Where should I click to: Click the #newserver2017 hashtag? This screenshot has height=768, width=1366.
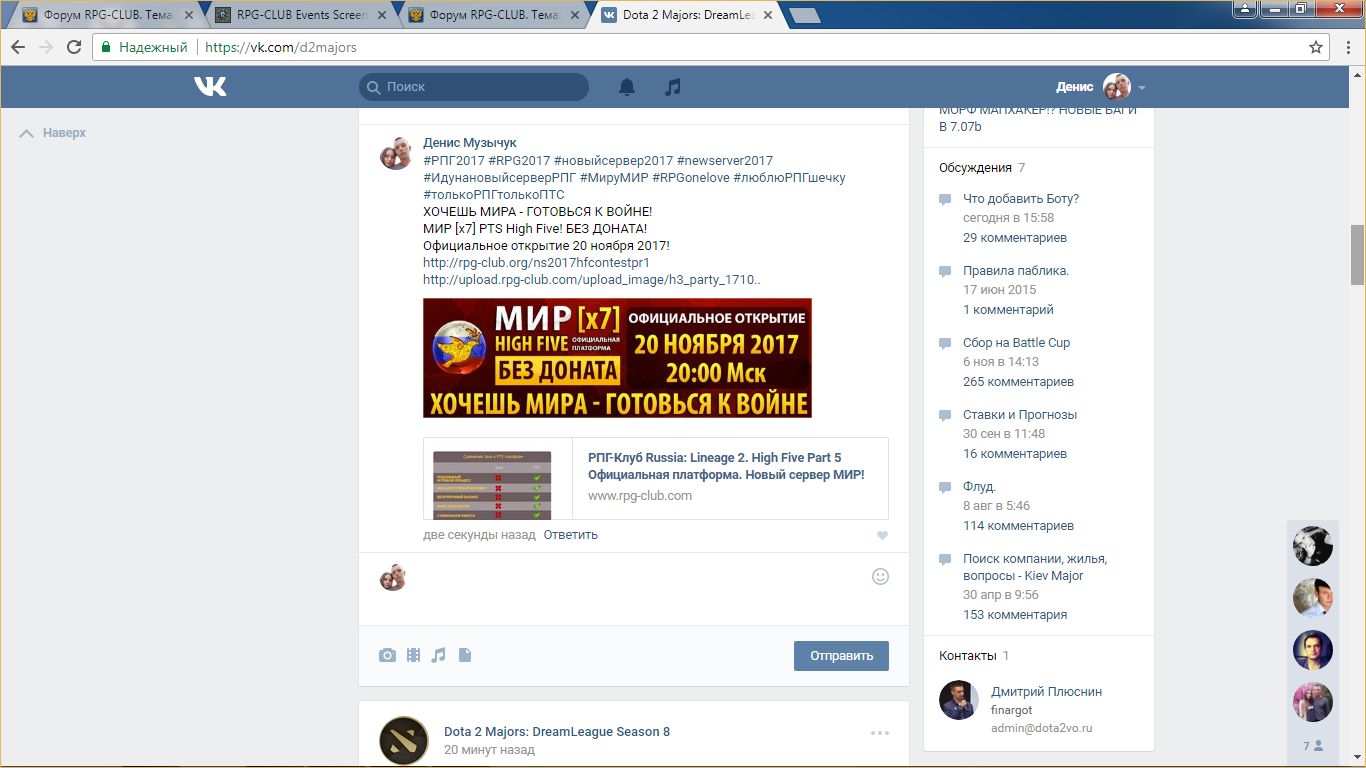(x=725, y=161)
